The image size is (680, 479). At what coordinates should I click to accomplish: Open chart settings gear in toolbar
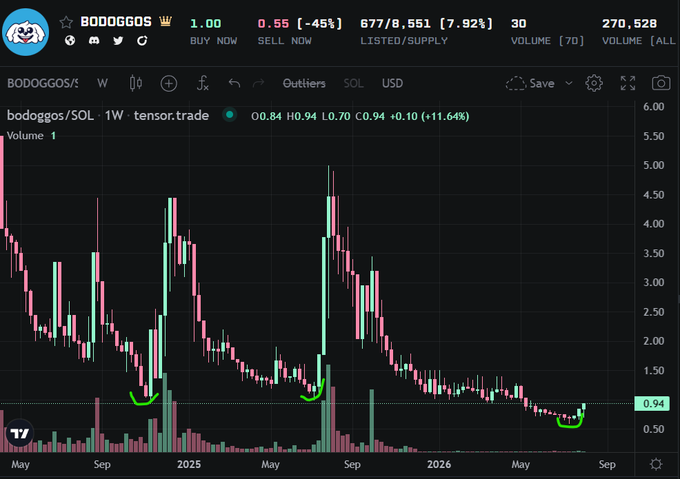coord(594,83)
